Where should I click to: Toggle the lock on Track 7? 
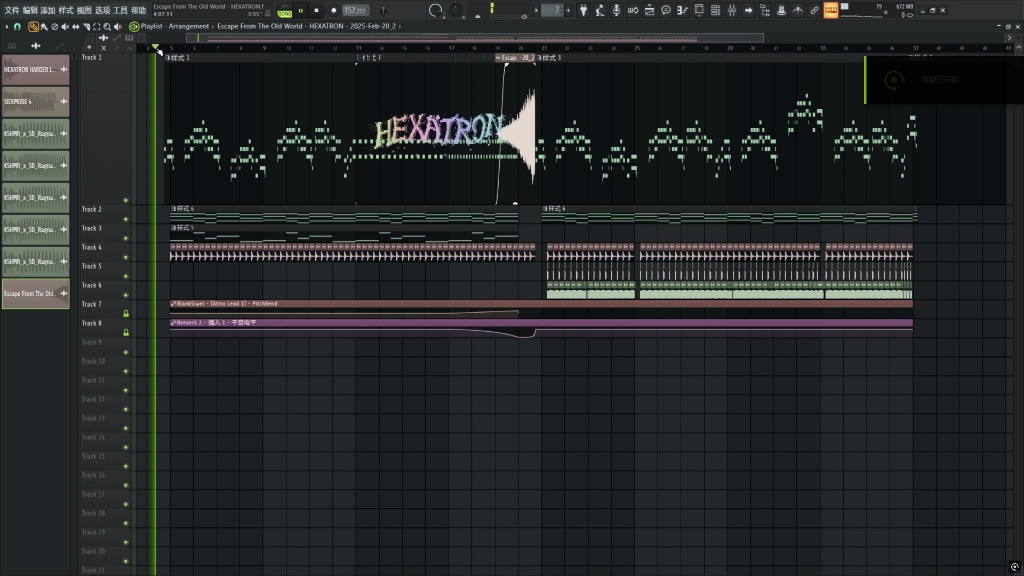click(x=125, y=313)
